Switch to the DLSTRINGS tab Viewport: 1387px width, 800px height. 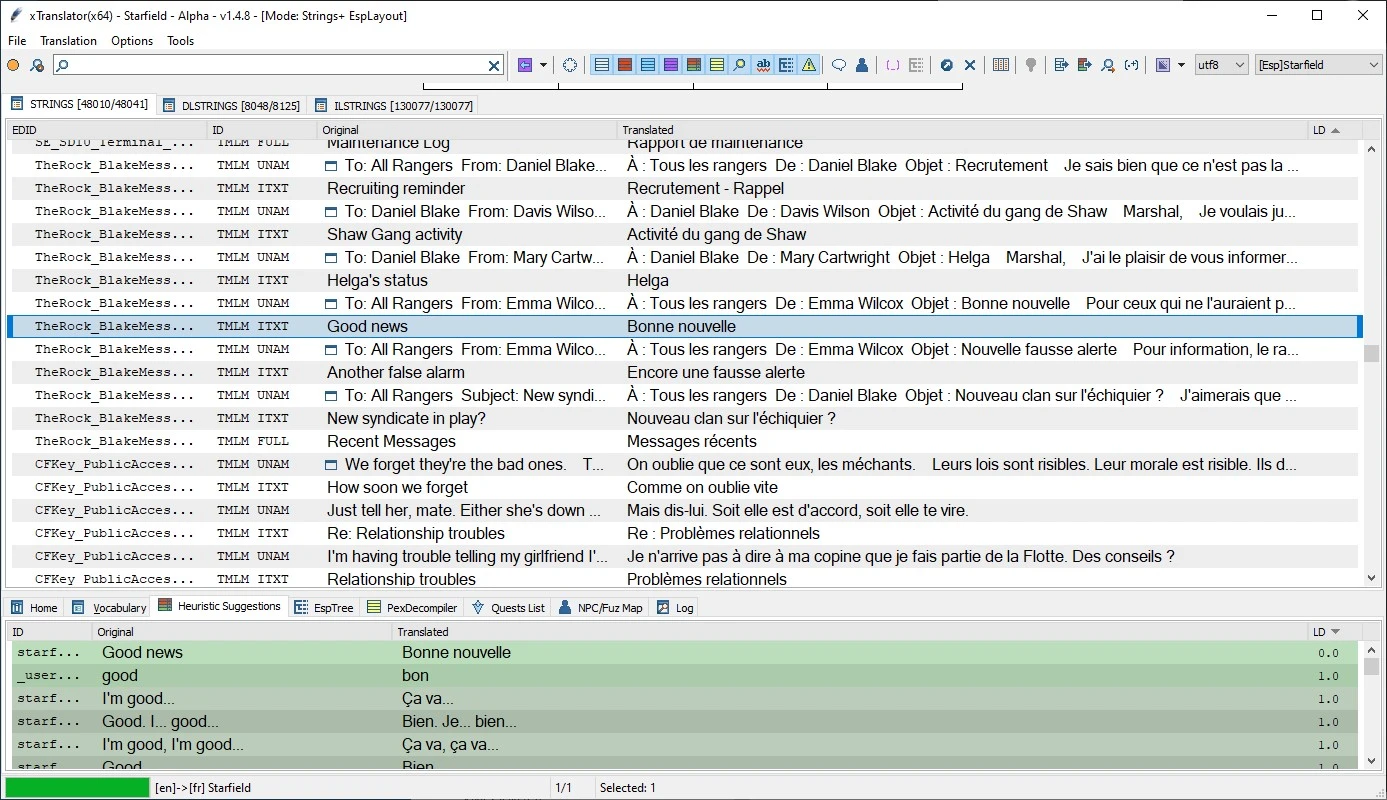(x=231, y=105)
